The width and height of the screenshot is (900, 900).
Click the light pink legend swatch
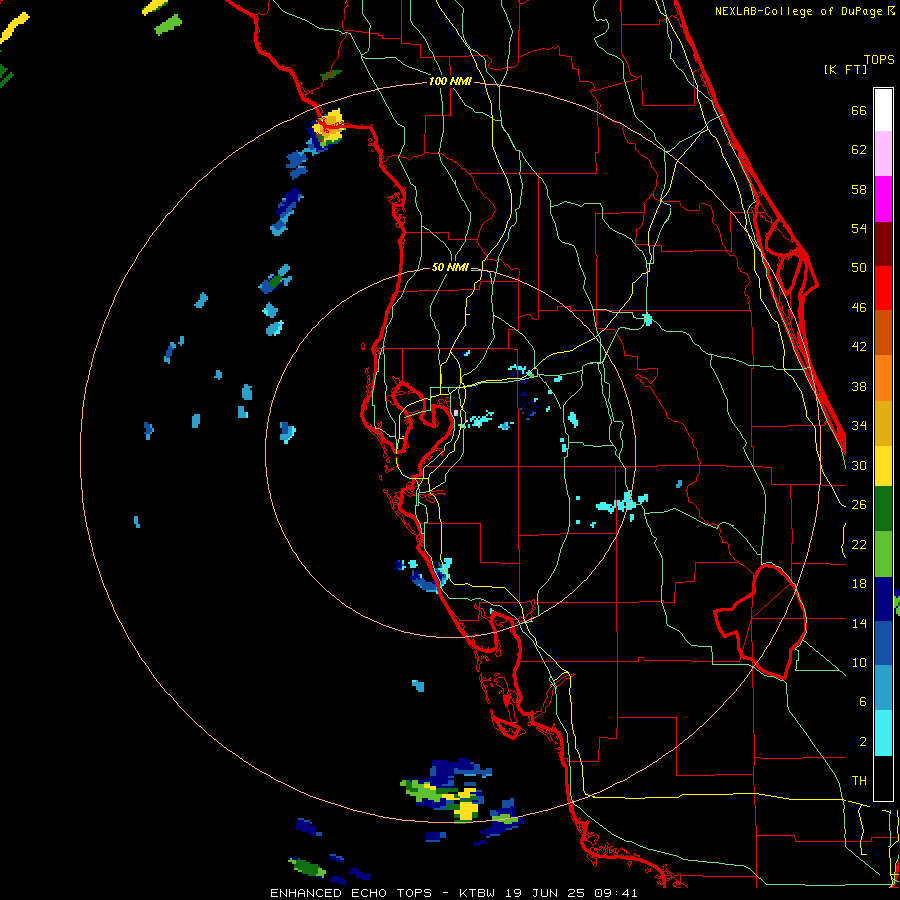(883, 154)
